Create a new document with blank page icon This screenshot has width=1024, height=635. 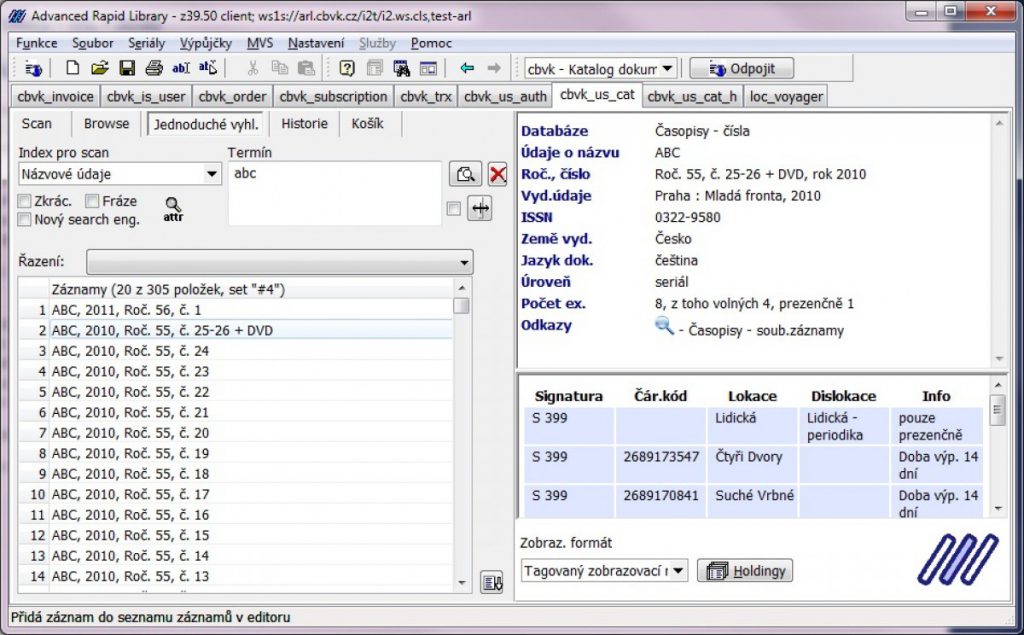72,68
